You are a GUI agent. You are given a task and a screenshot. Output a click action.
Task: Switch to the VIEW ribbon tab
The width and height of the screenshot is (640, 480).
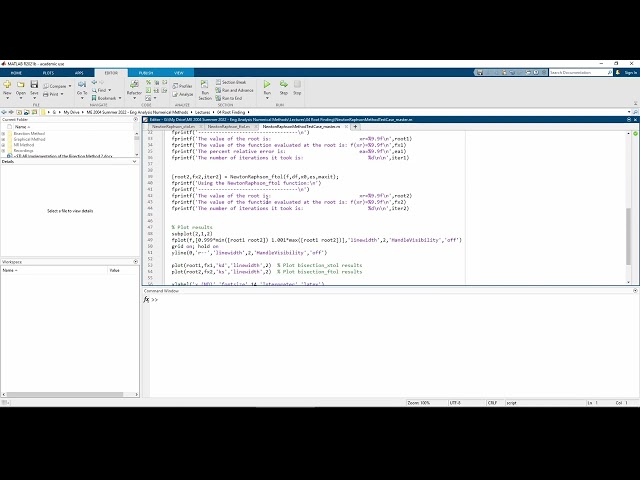179,73
